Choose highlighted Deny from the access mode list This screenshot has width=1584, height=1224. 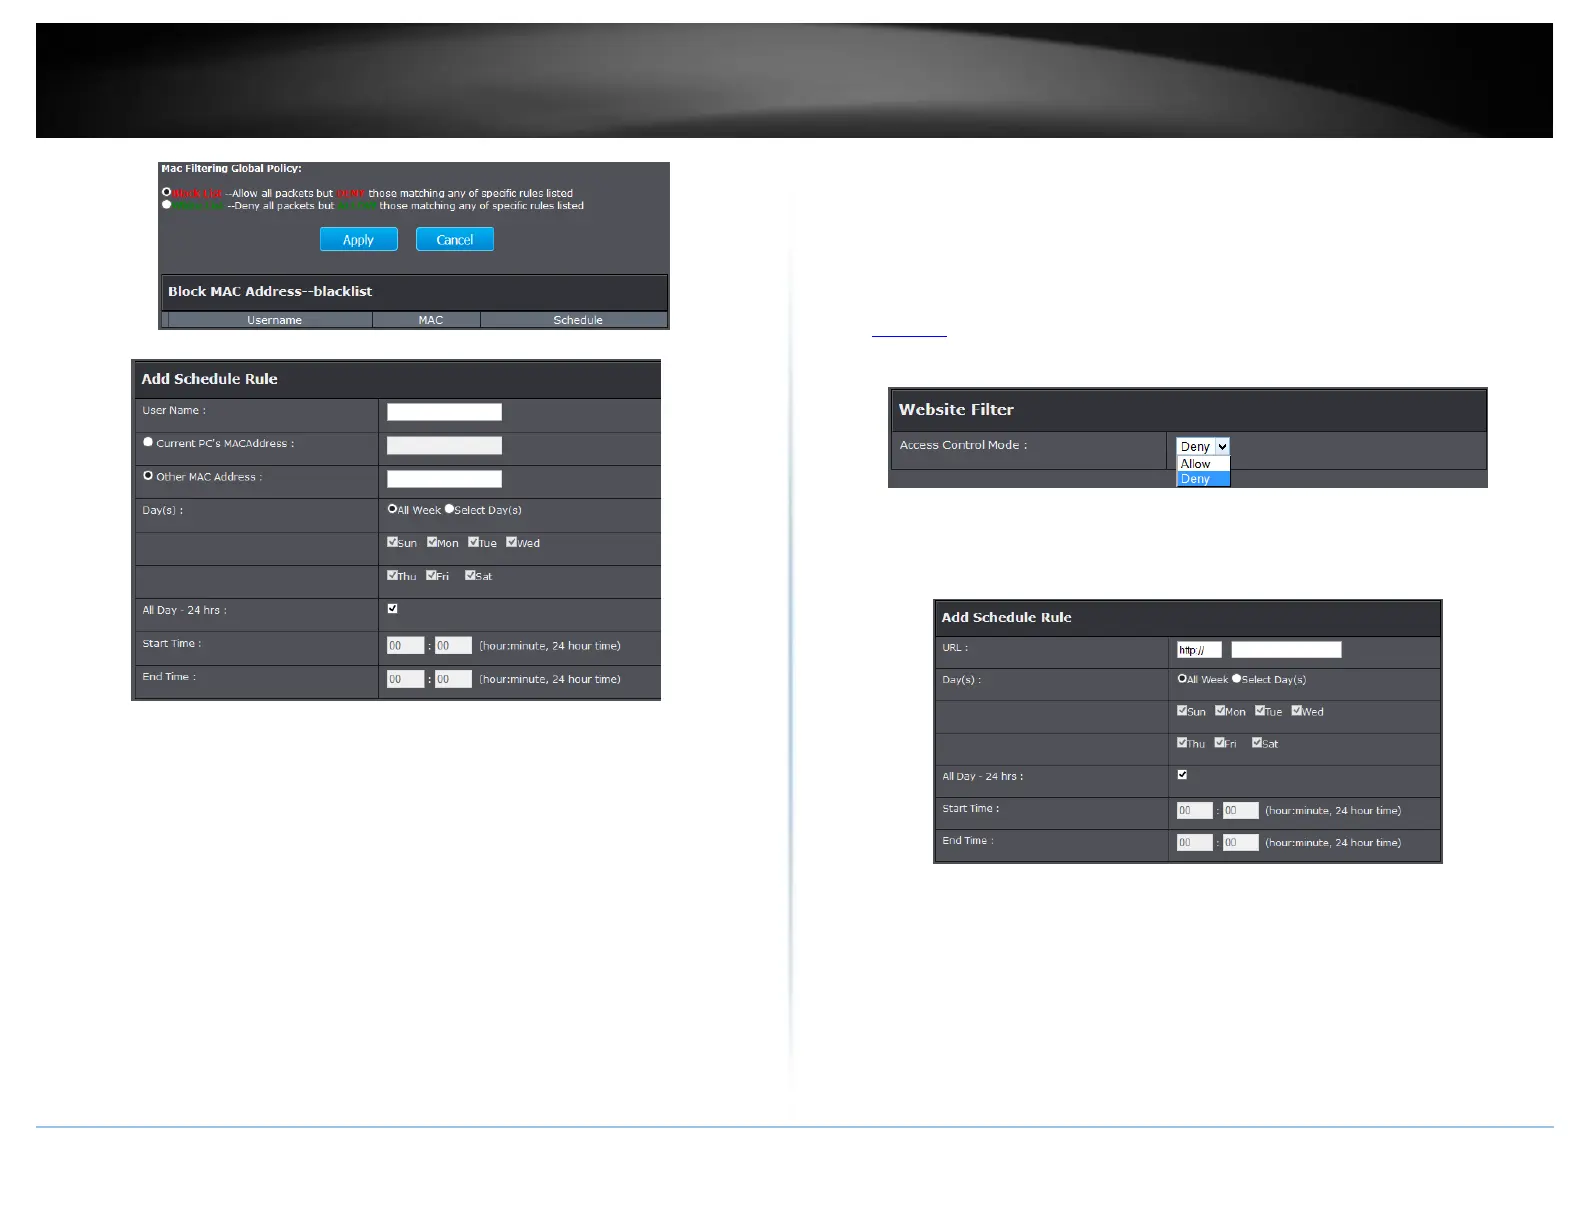pos(1203,479)
